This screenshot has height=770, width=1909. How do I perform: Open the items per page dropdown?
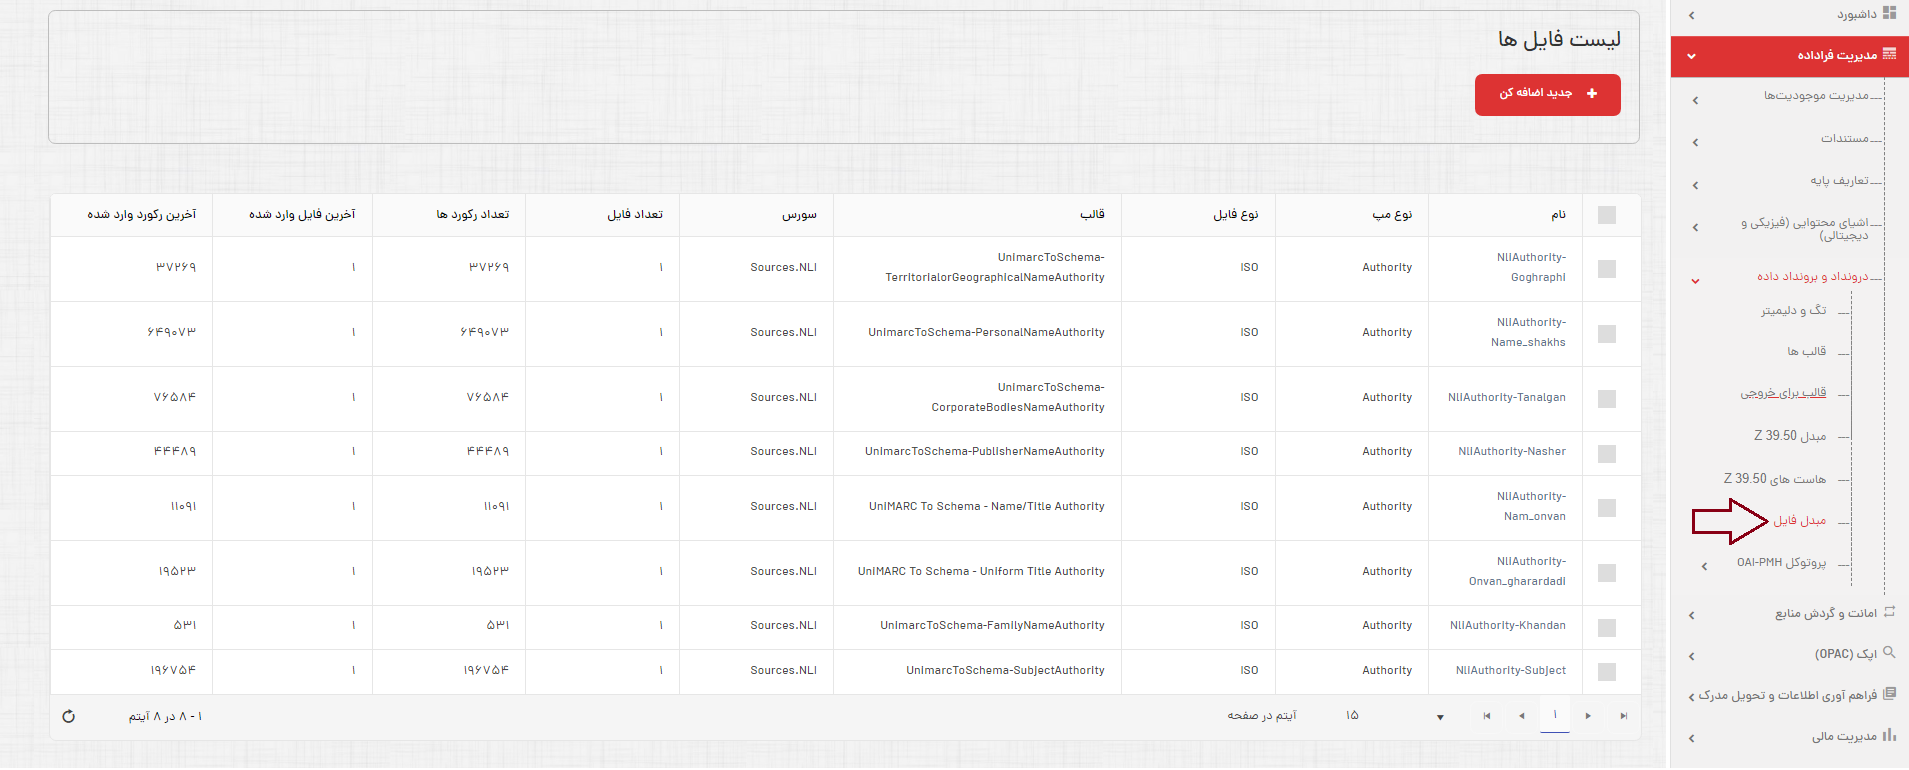click(x=1440, y=717)
